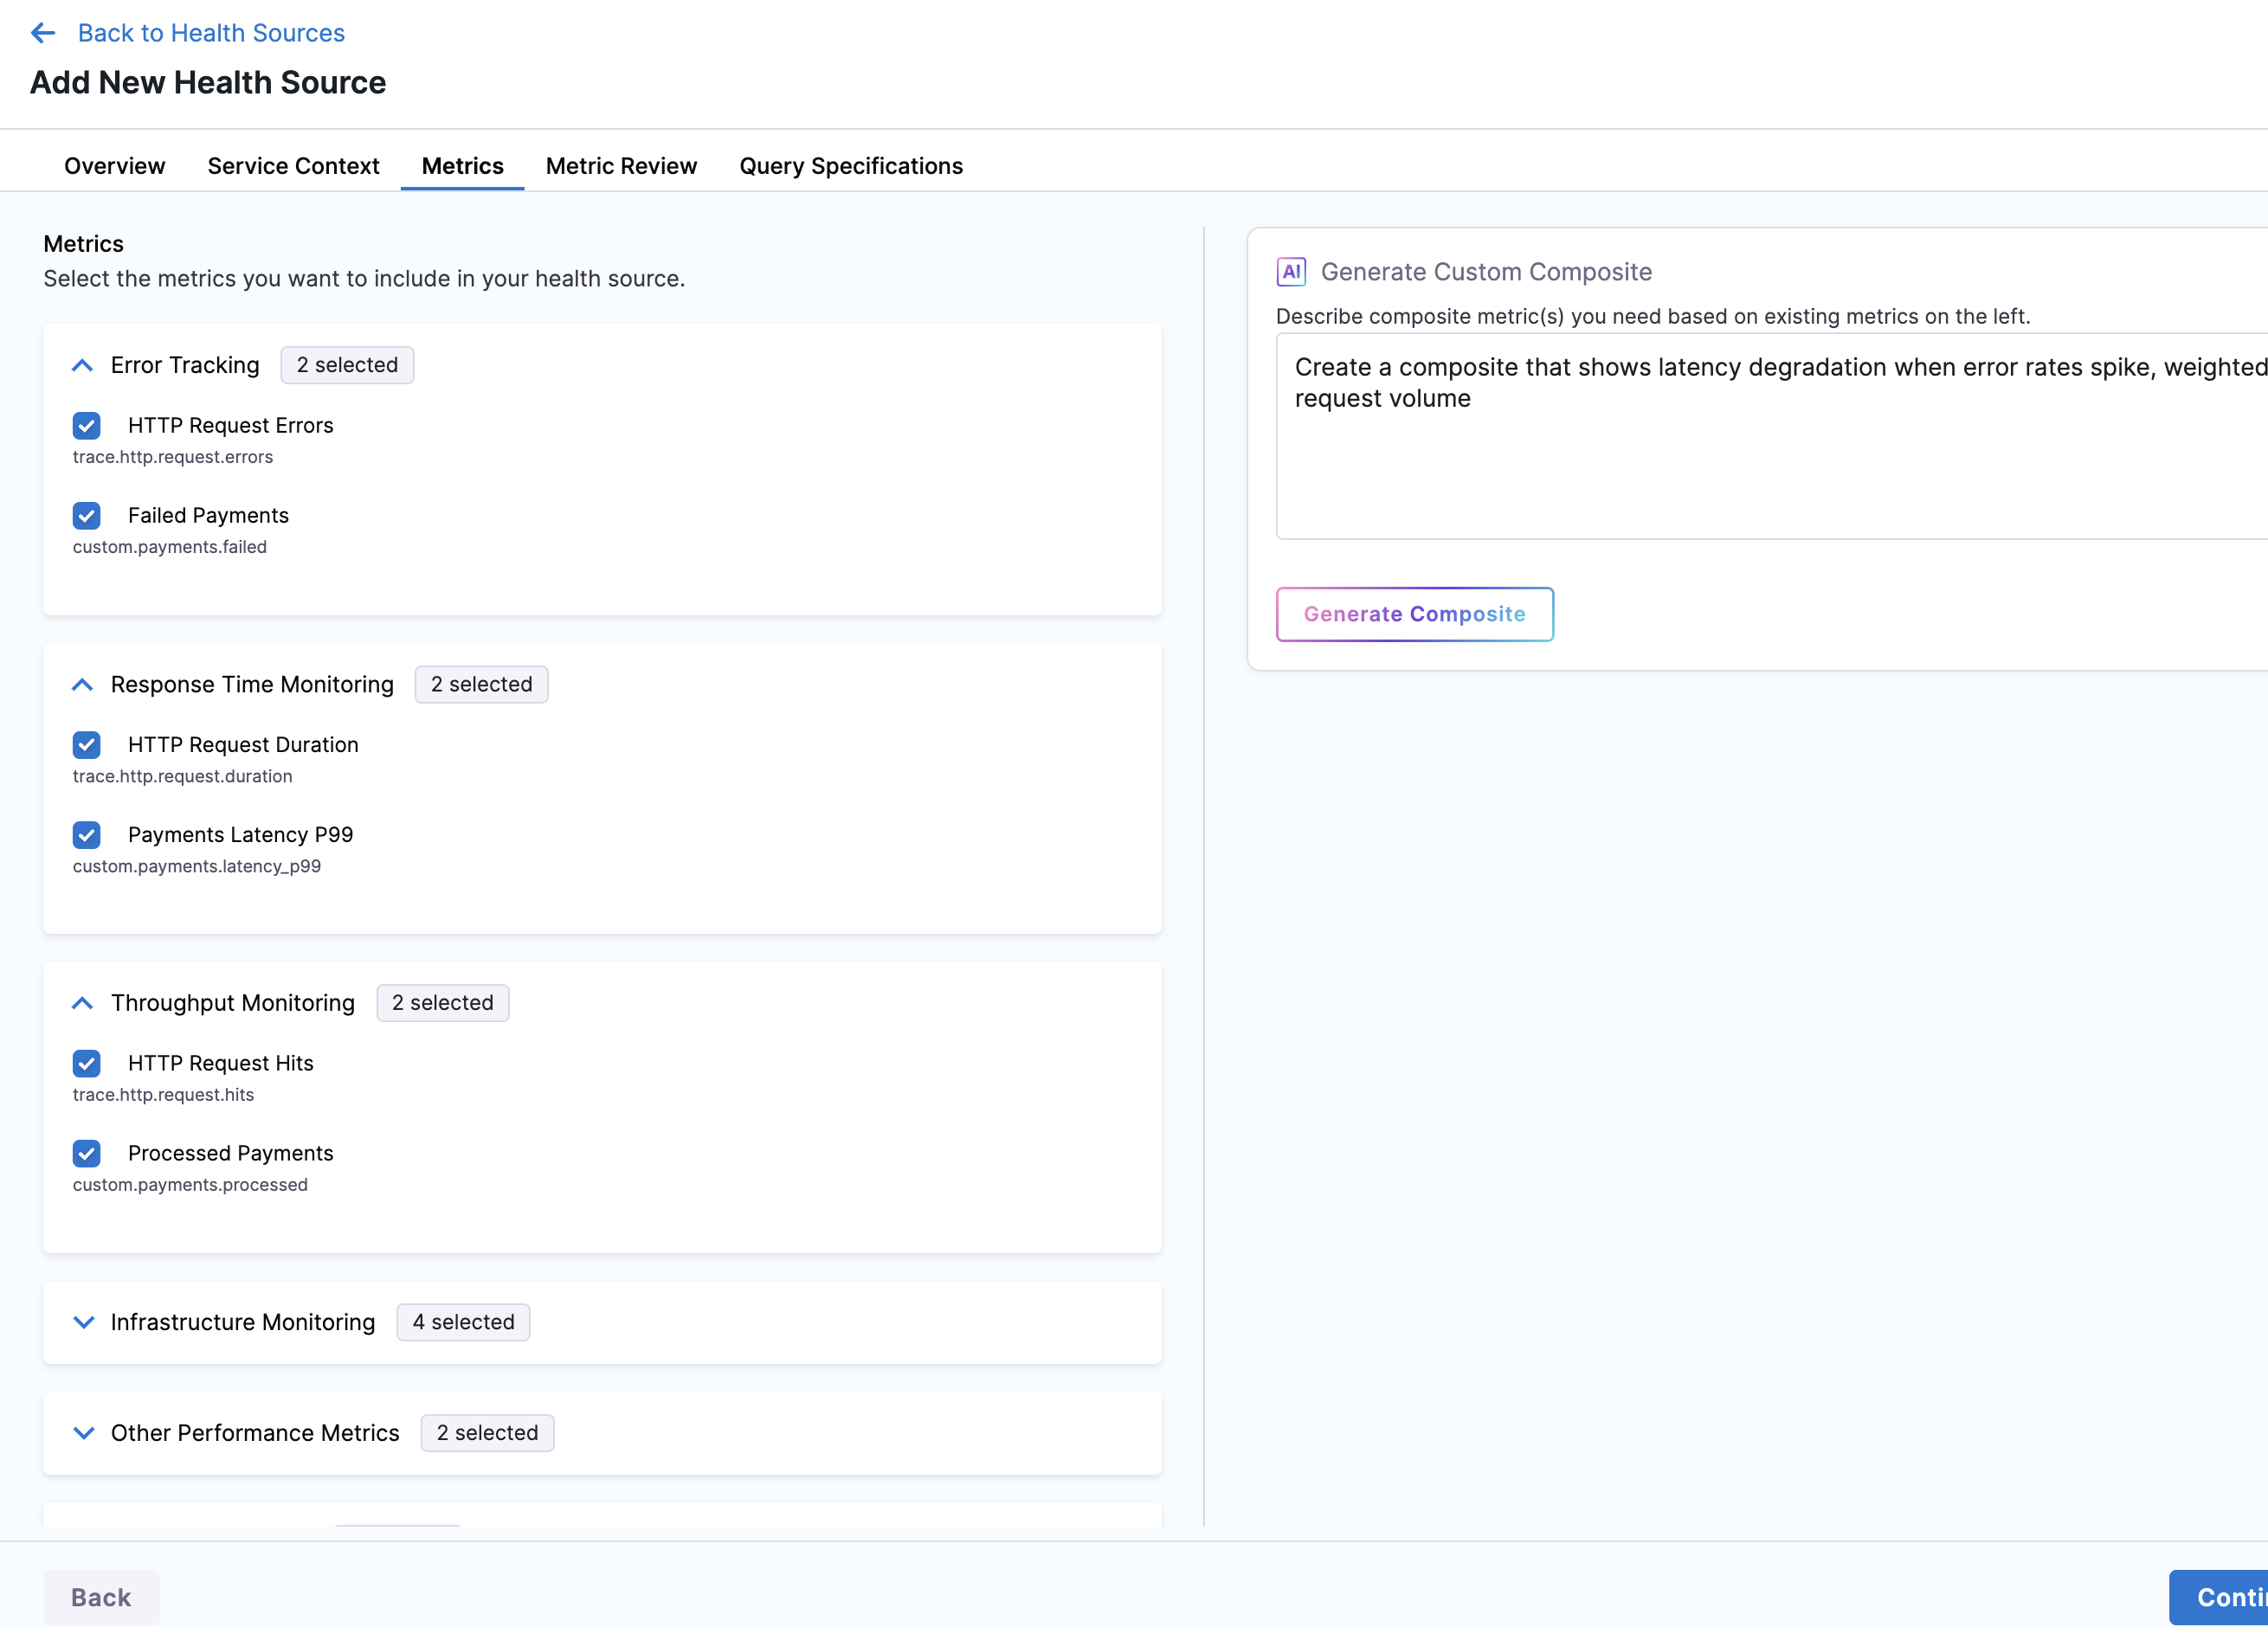Expand the Other Performance Metrics section

pyautogui.click(x=84, y=1433)
